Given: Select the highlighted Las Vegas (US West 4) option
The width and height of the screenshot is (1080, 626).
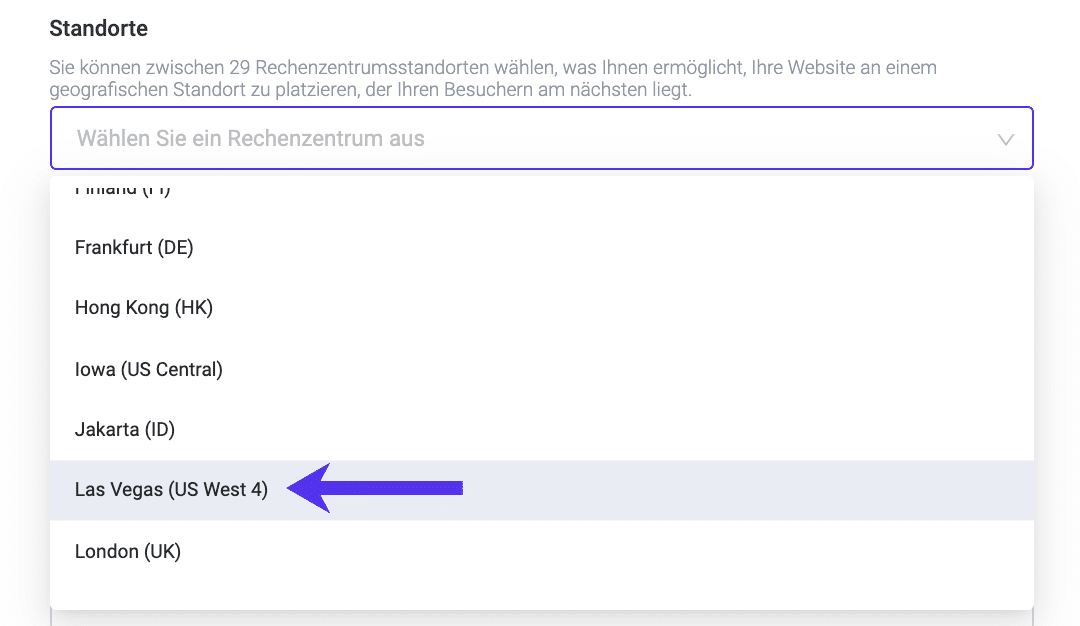Looking at the screenshot, I should [x=170, y=489].
